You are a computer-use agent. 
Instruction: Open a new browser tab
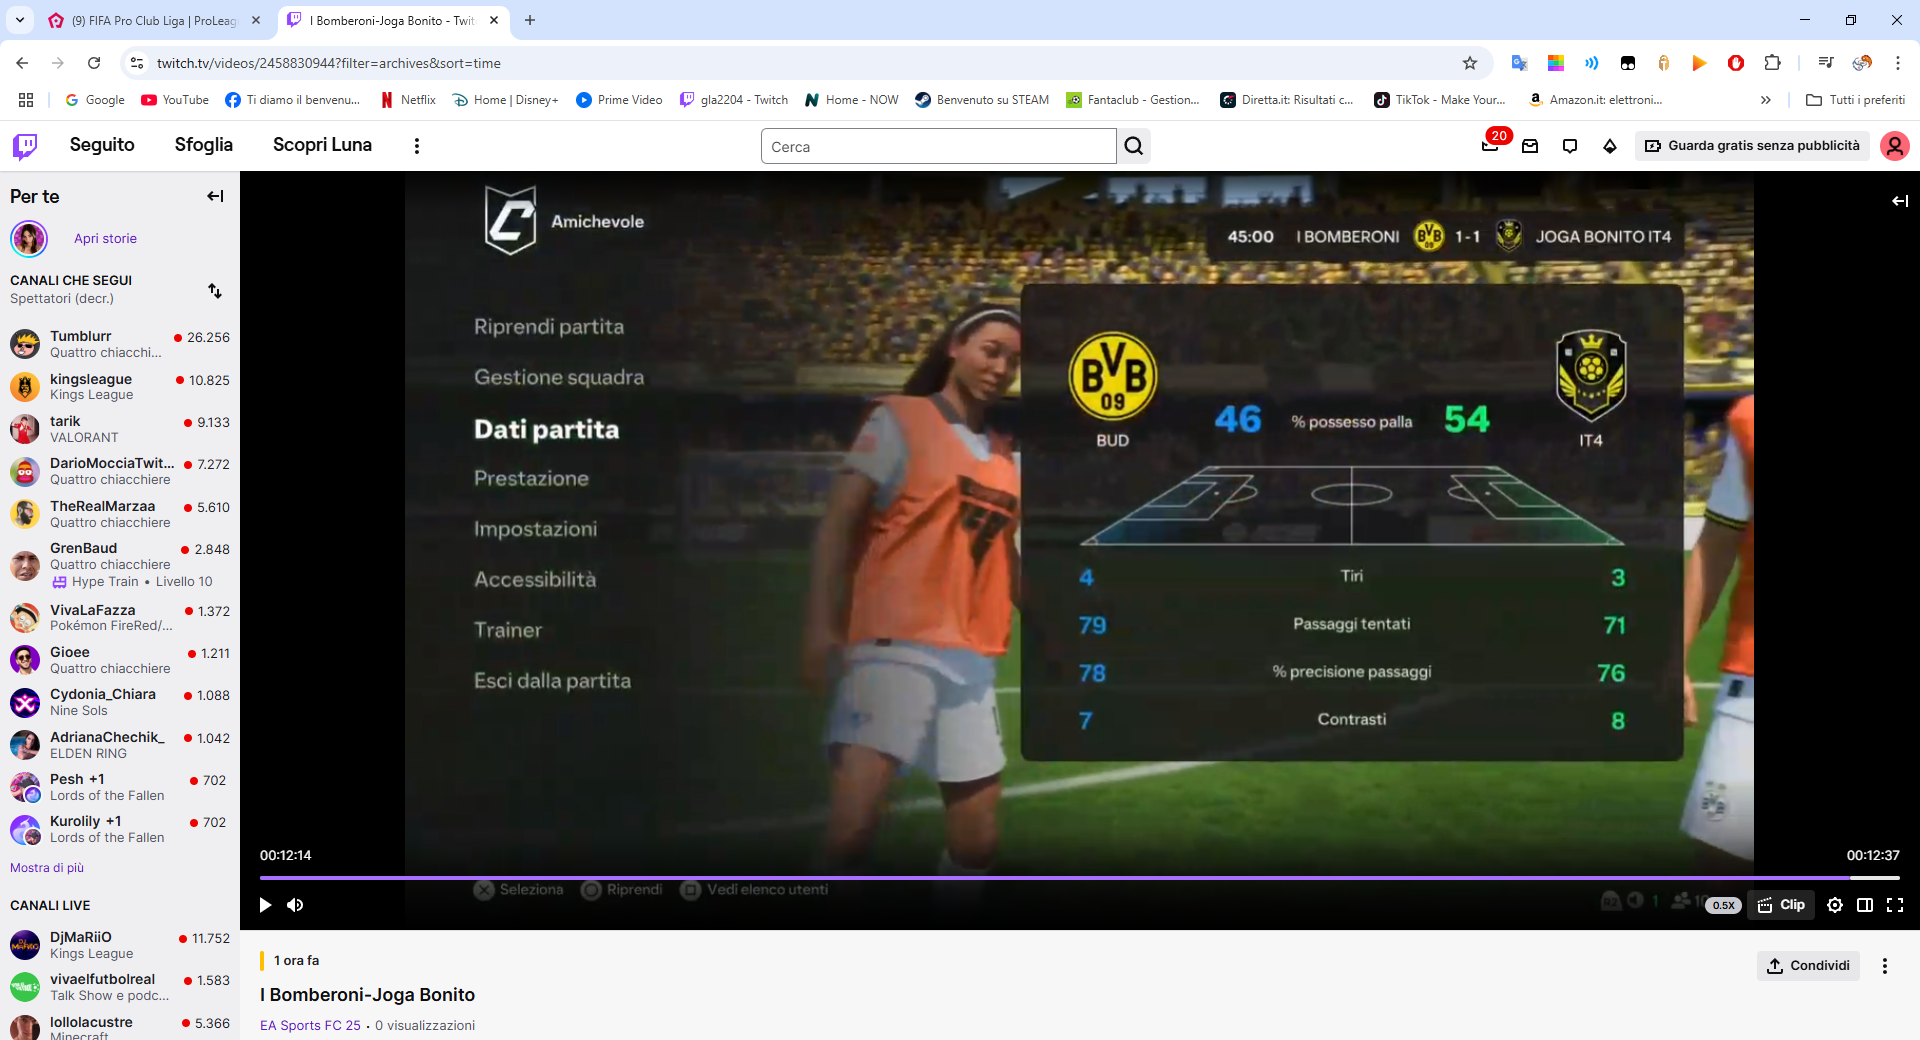coord(530,20)
